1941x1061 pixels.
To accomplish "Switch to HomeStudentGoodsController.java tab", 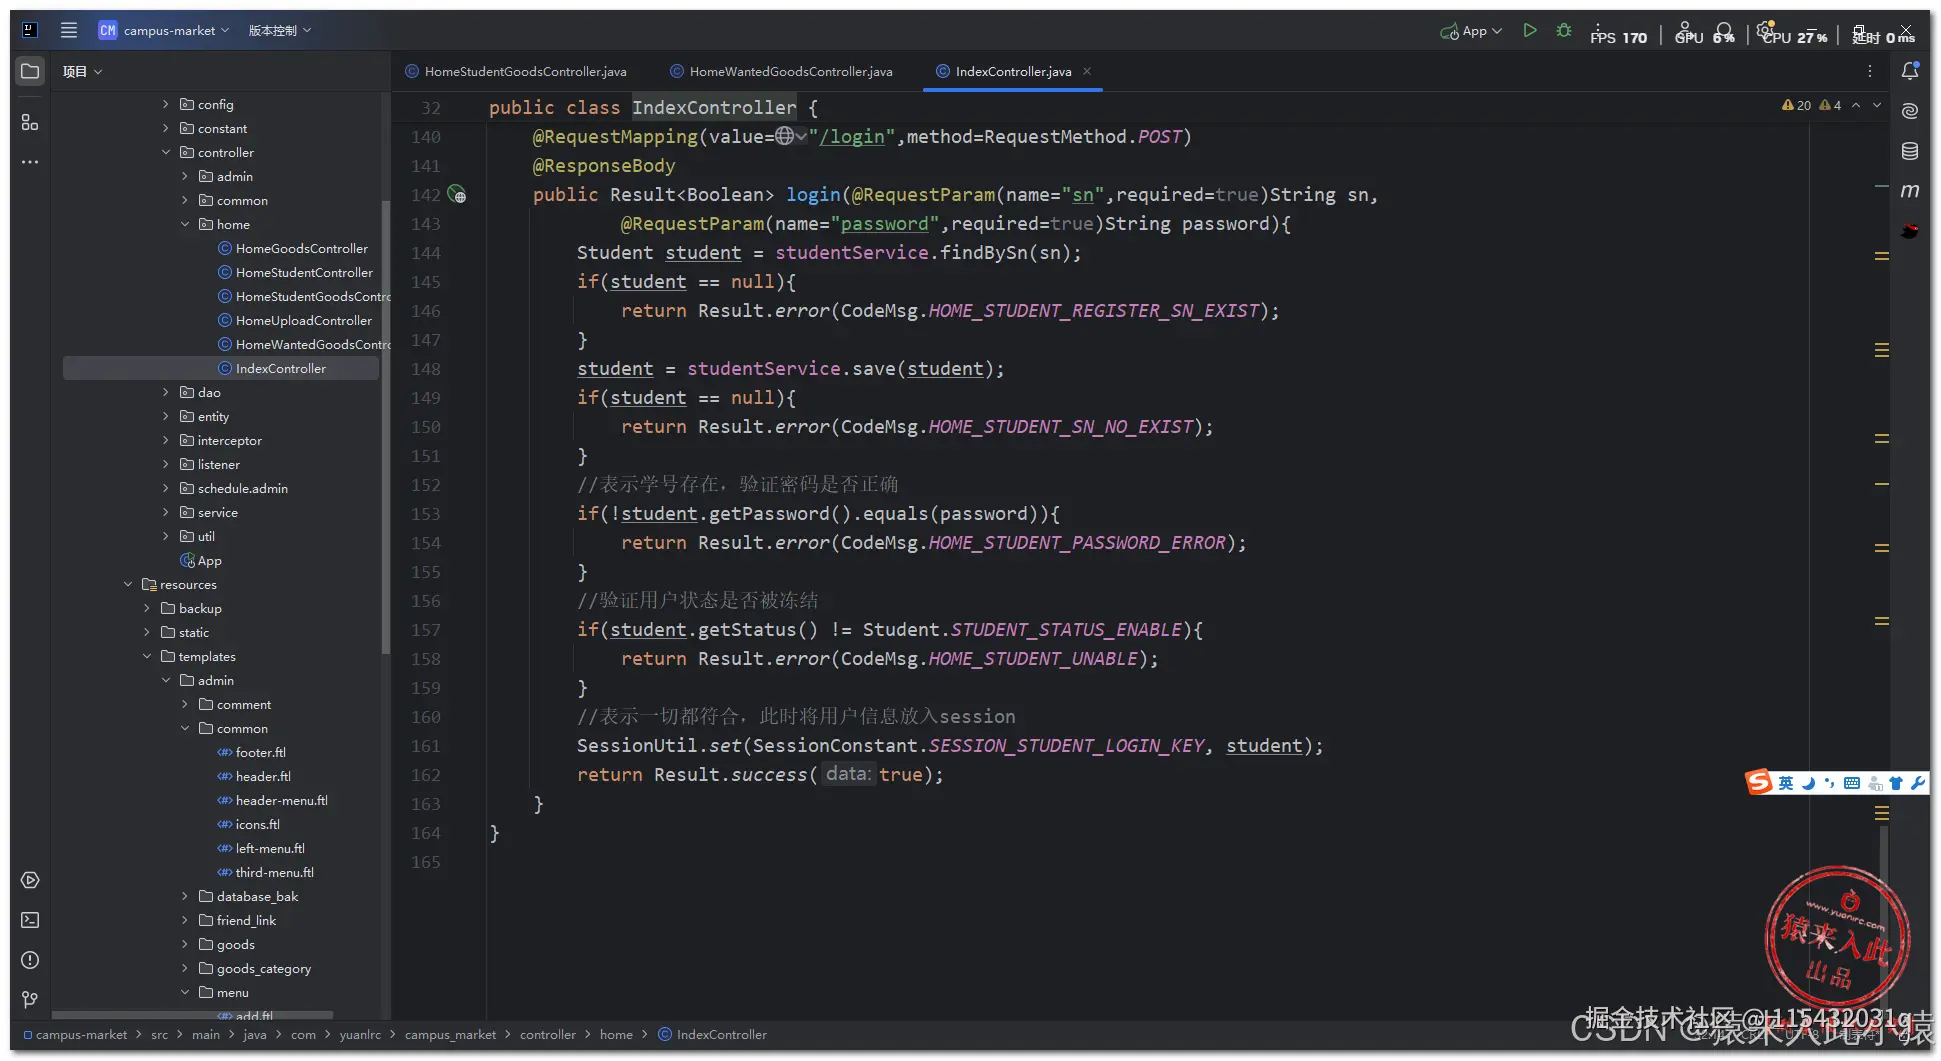I will 516,71.
